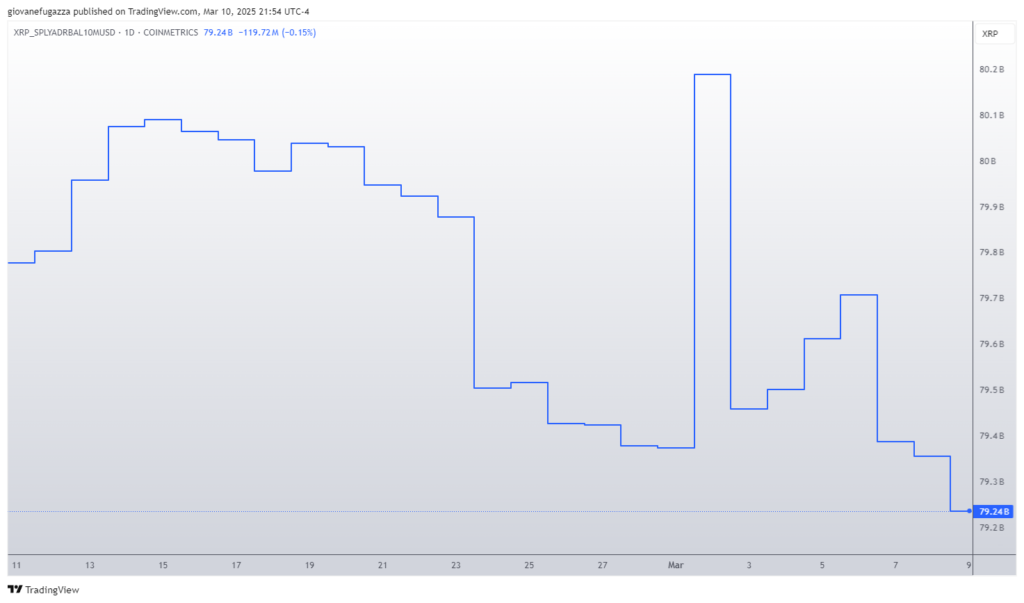Click the 17 date label on the time axis
The image size is (1024, 603).
(236, 565)
